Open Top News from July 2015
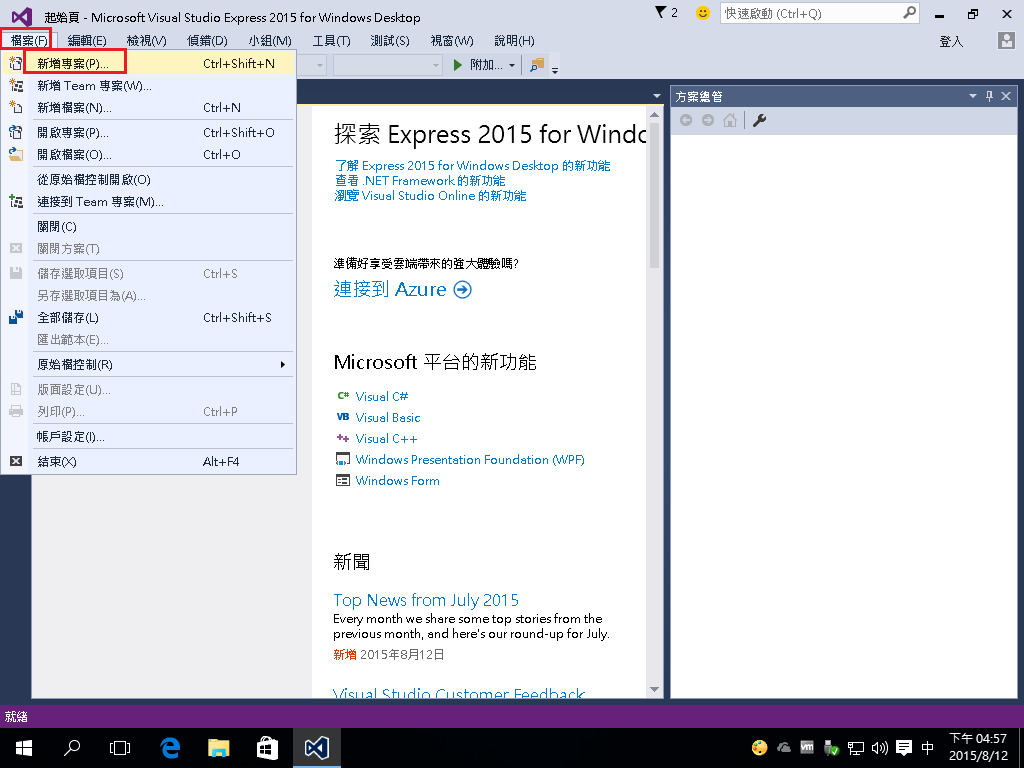1024x768 pixels. pyautogui.click(x=426, y=600)
